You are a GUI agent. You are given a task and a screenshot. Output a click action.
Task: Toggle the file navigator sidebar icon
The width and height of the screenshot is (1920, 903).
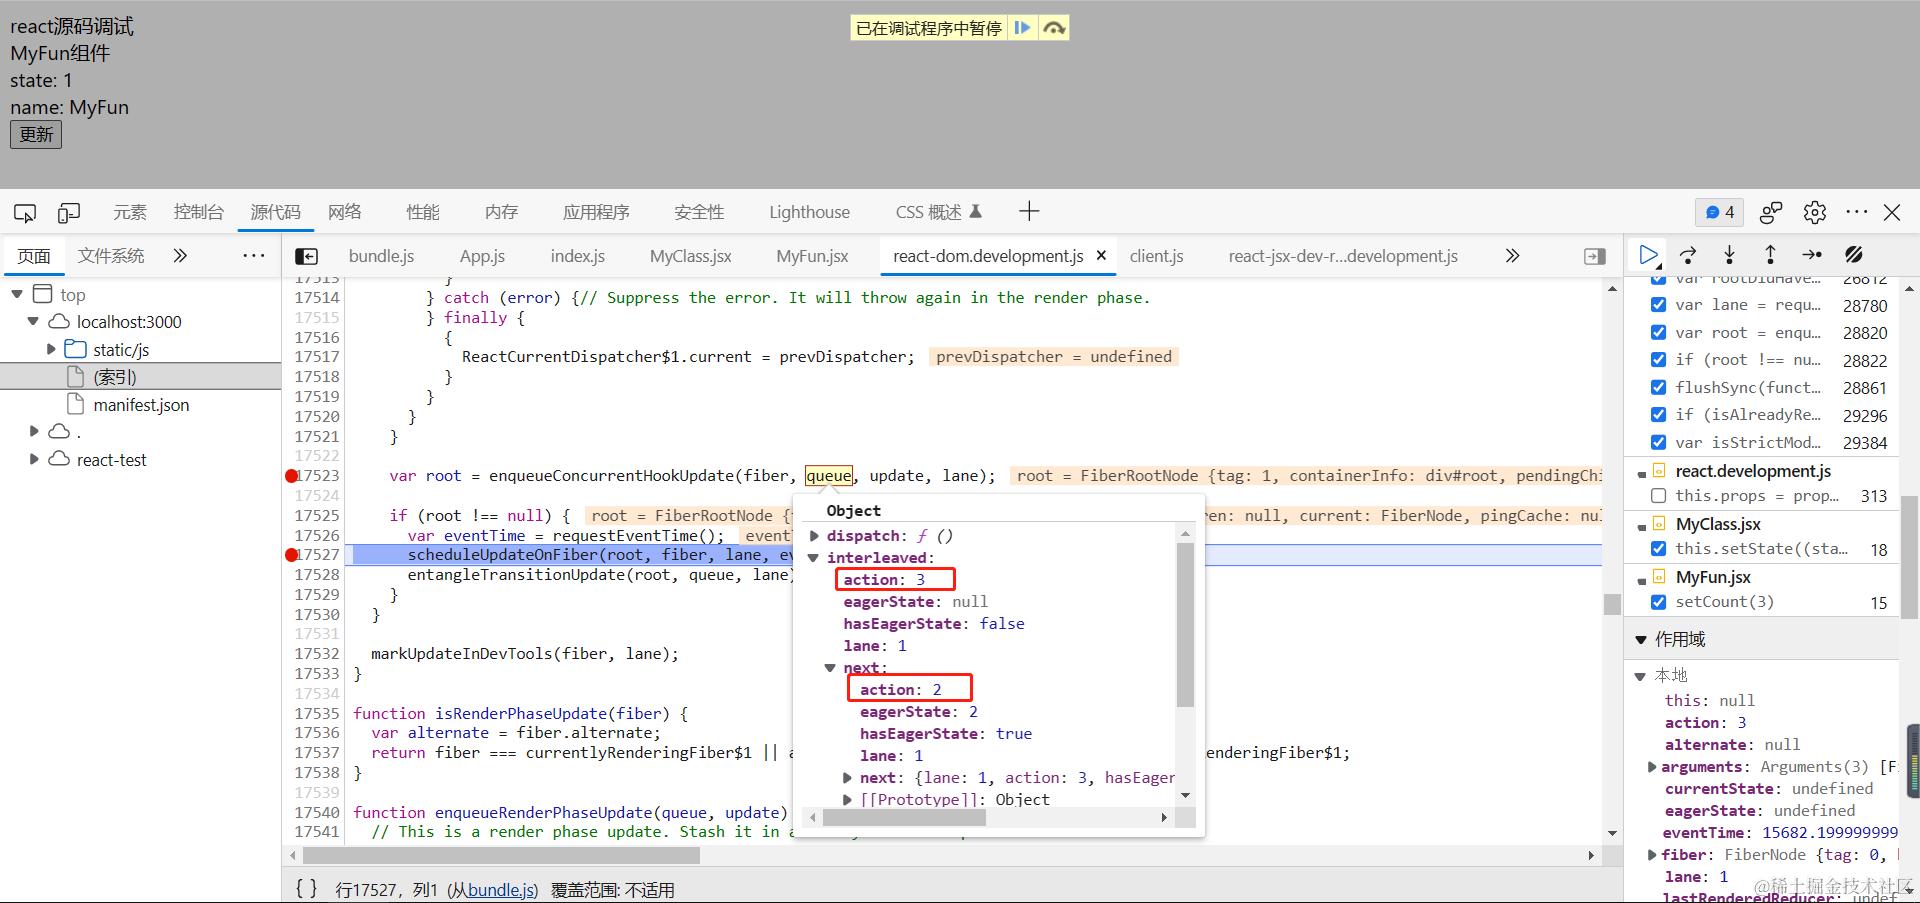click(x=307, y=256)
